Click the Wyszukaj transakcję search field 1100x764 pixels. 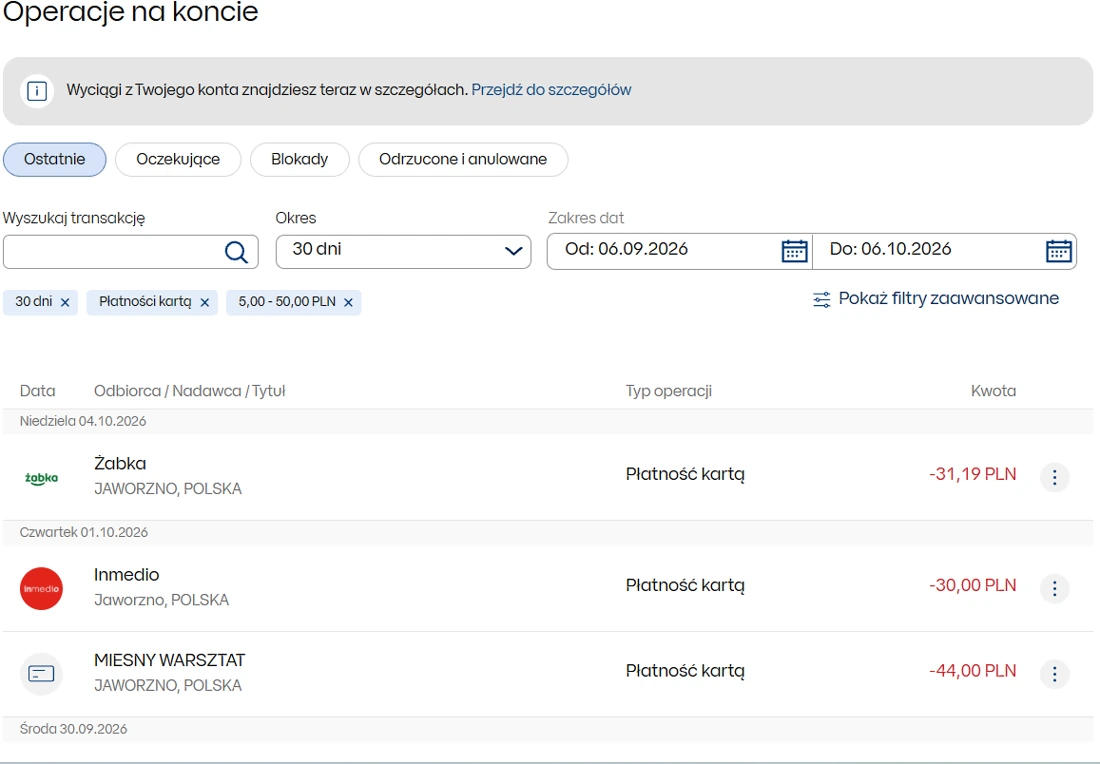130,251
